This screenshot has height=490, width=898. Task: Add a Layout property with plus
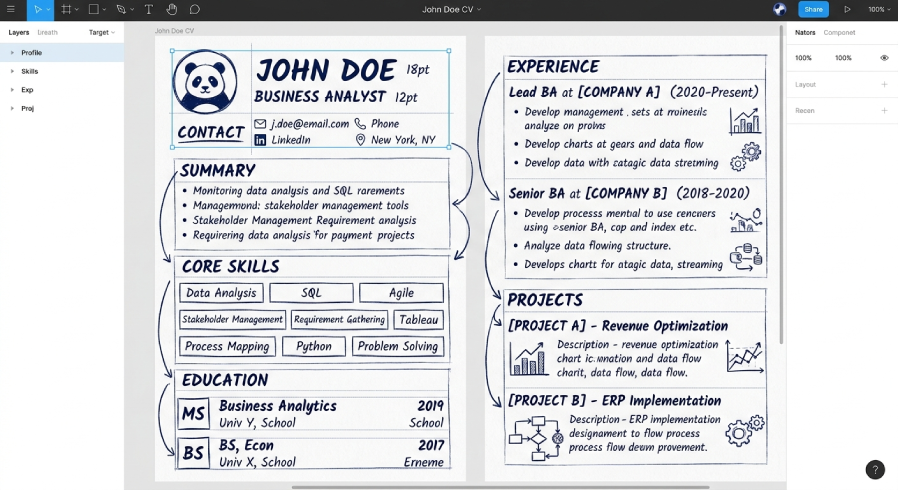coord(884,85)
